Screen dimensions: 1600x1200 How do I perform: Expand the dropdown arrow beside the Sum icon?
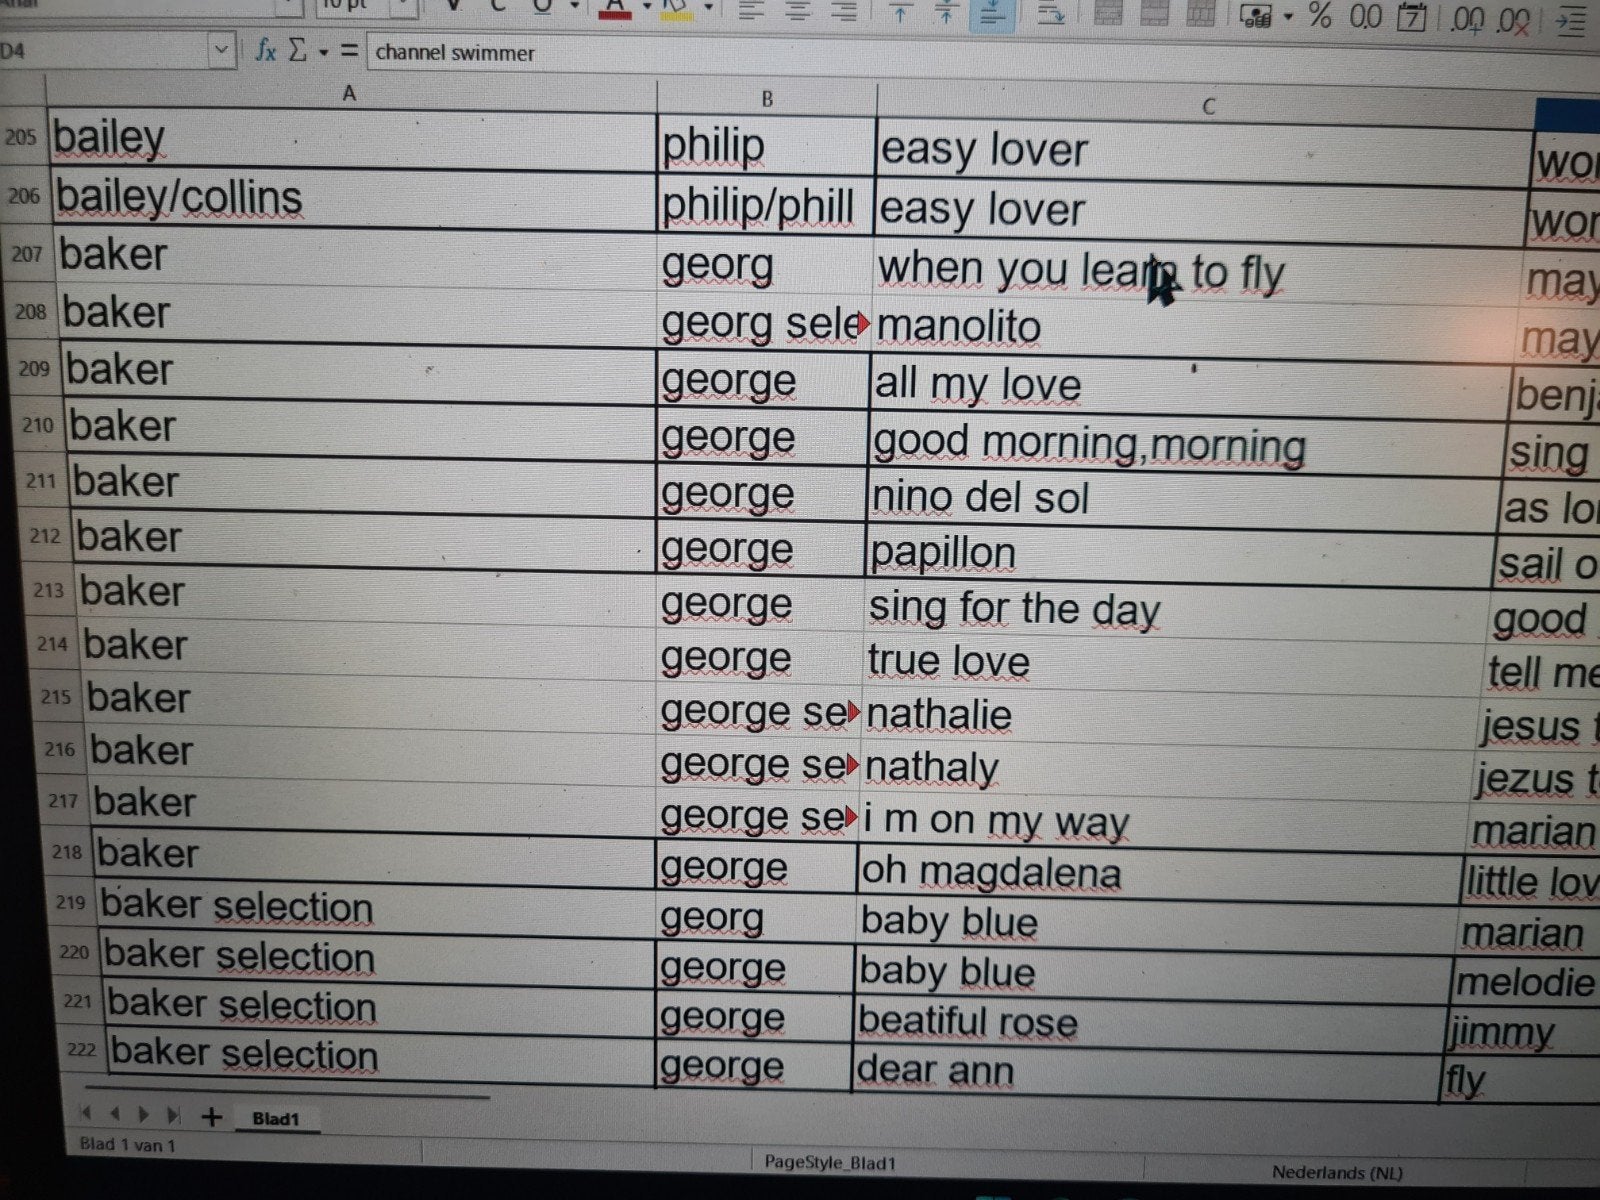(x=323, y=52)
